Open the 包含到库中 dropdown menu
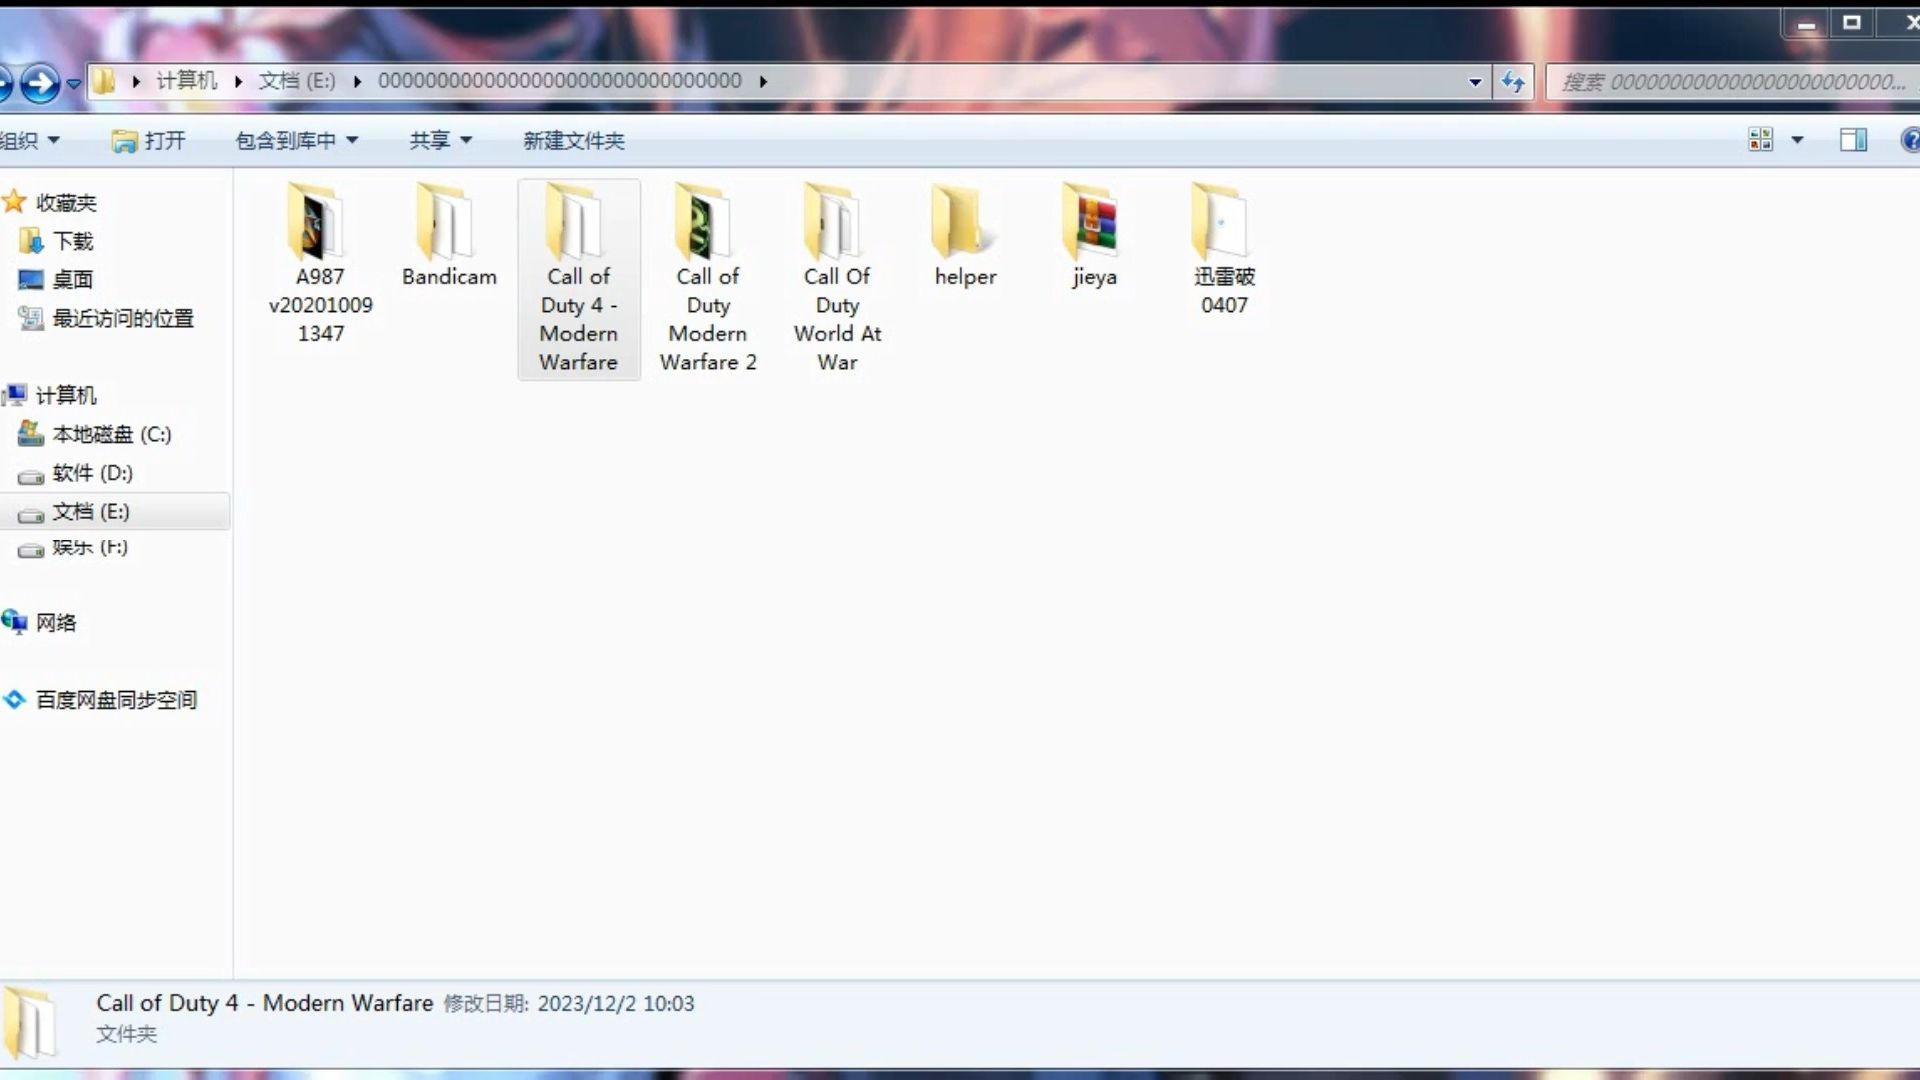This screenshot has height=1080, width=1920. pos(296,140)
